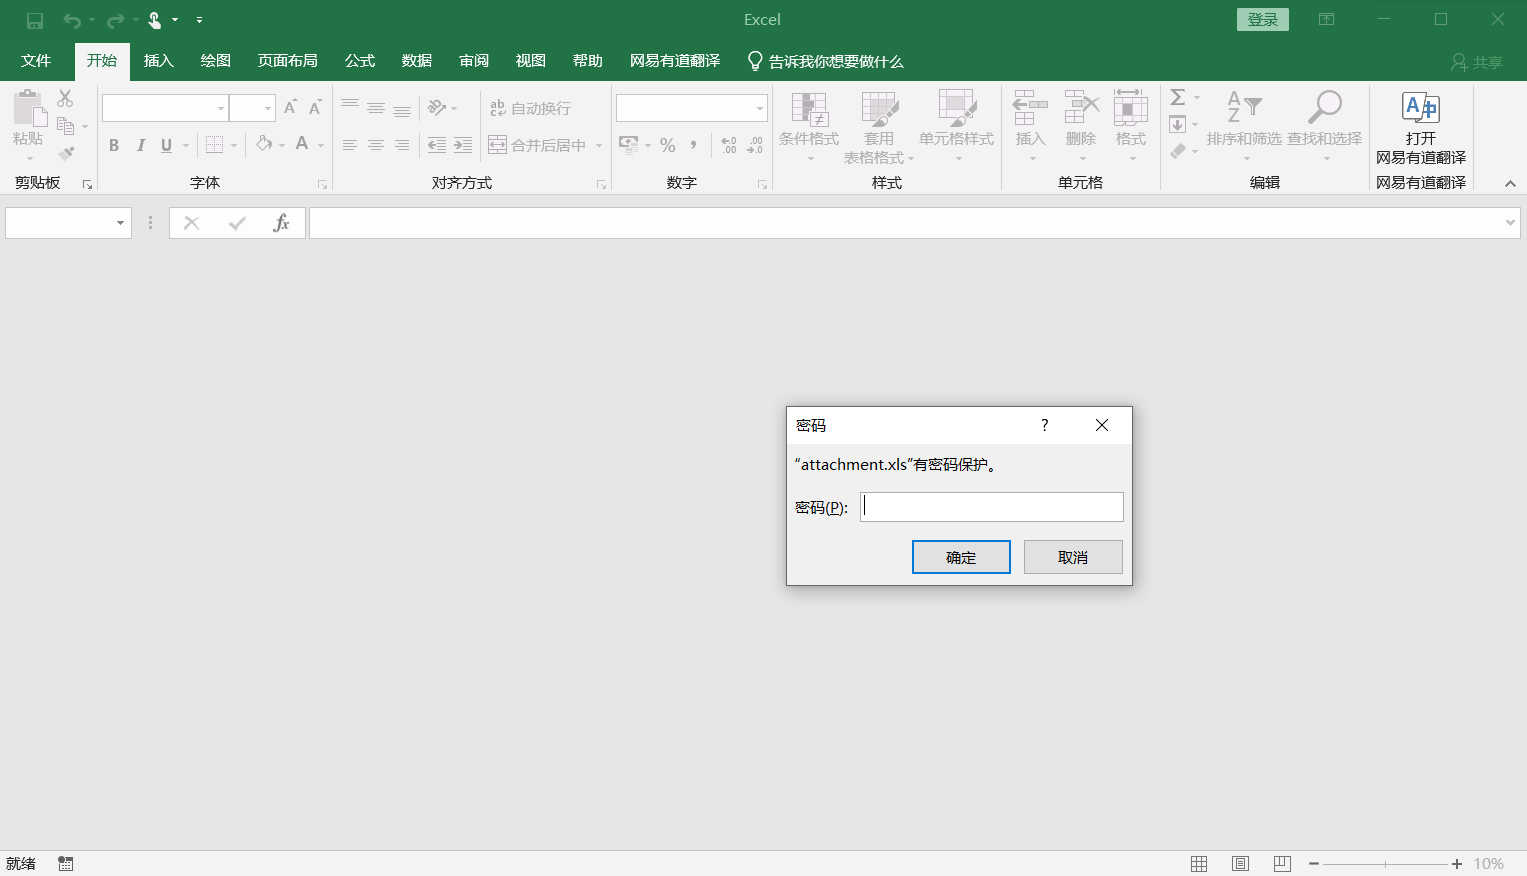This screenshot has height=876, width=1527.
Task: Click 确定 to confirm password
Action: click(x=961, y=557)
